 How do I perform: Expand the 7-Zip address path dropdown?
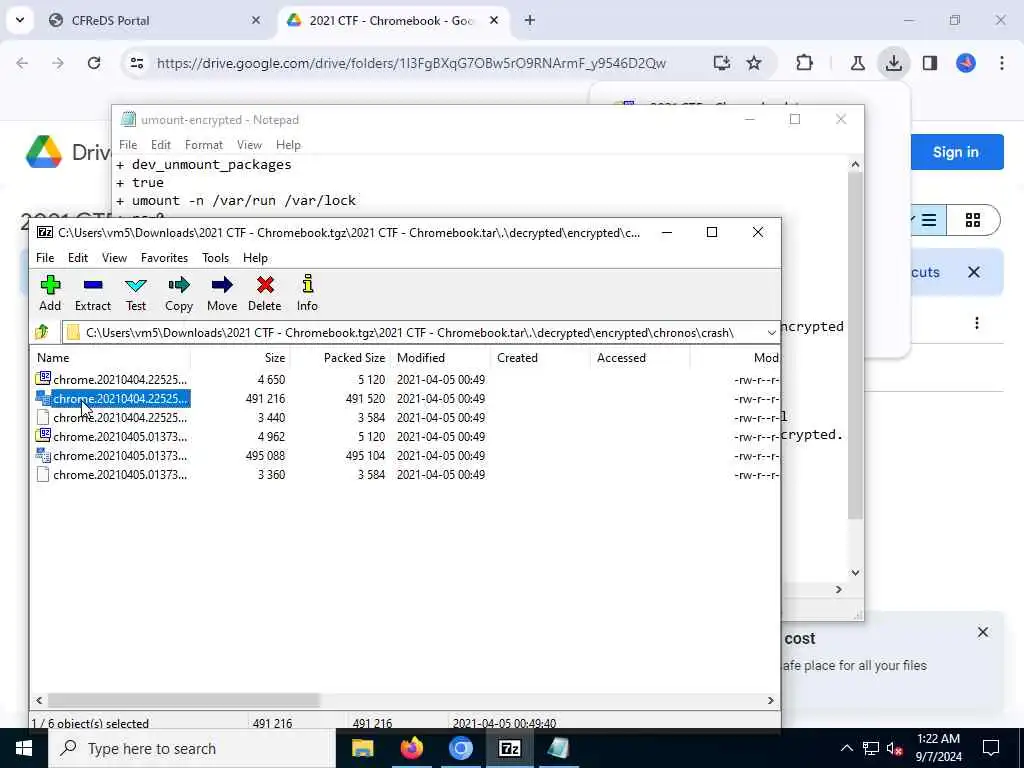[x=771, y=332]
